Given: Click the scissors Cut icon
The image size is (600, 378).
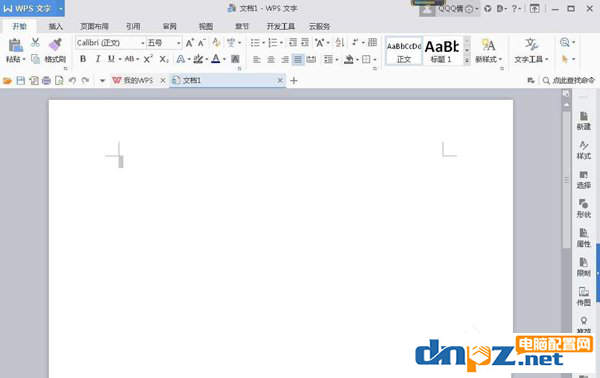Looking at the screenshot, I should click(x=36, y=42).
